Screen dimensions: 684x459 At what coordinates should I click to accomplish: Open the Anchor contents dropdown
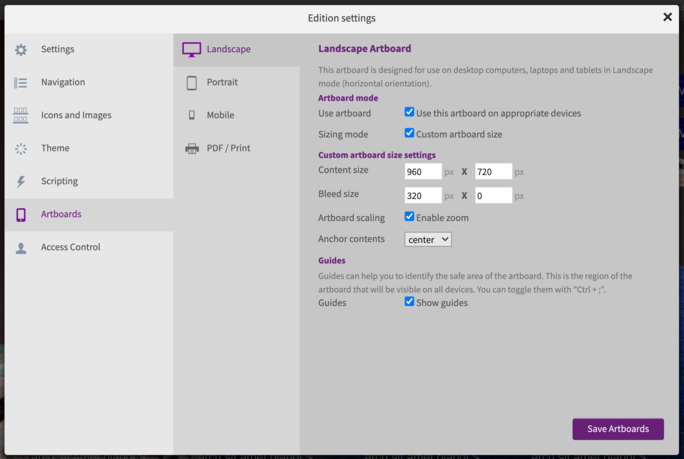428,239
